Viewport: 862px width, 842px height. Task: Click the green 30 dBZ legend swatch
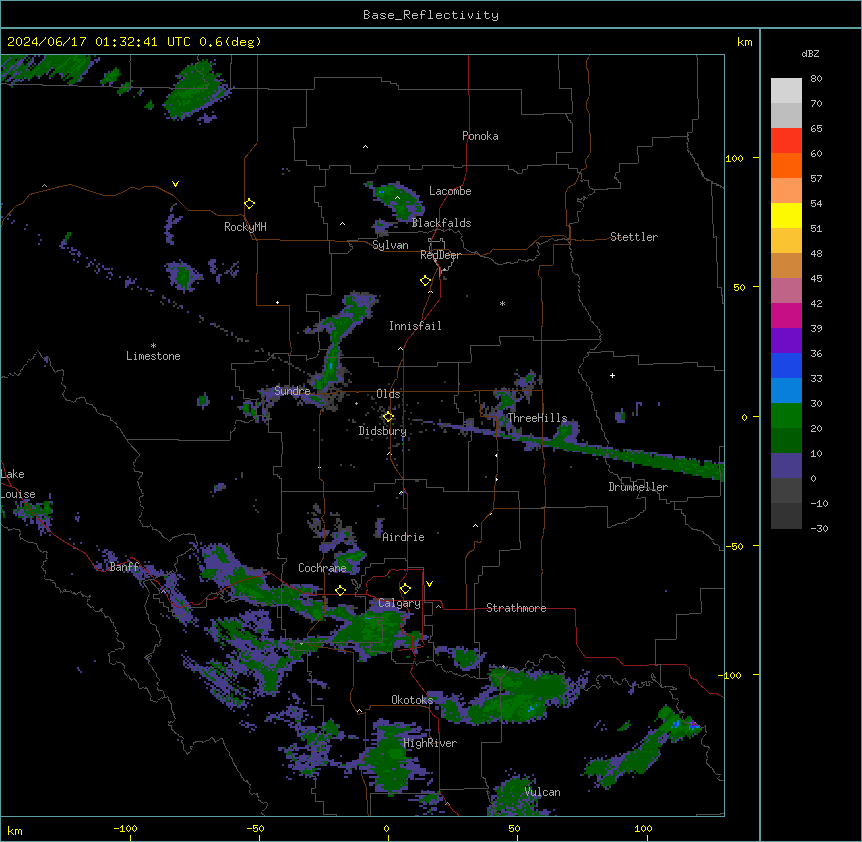[x=786, y=416]
